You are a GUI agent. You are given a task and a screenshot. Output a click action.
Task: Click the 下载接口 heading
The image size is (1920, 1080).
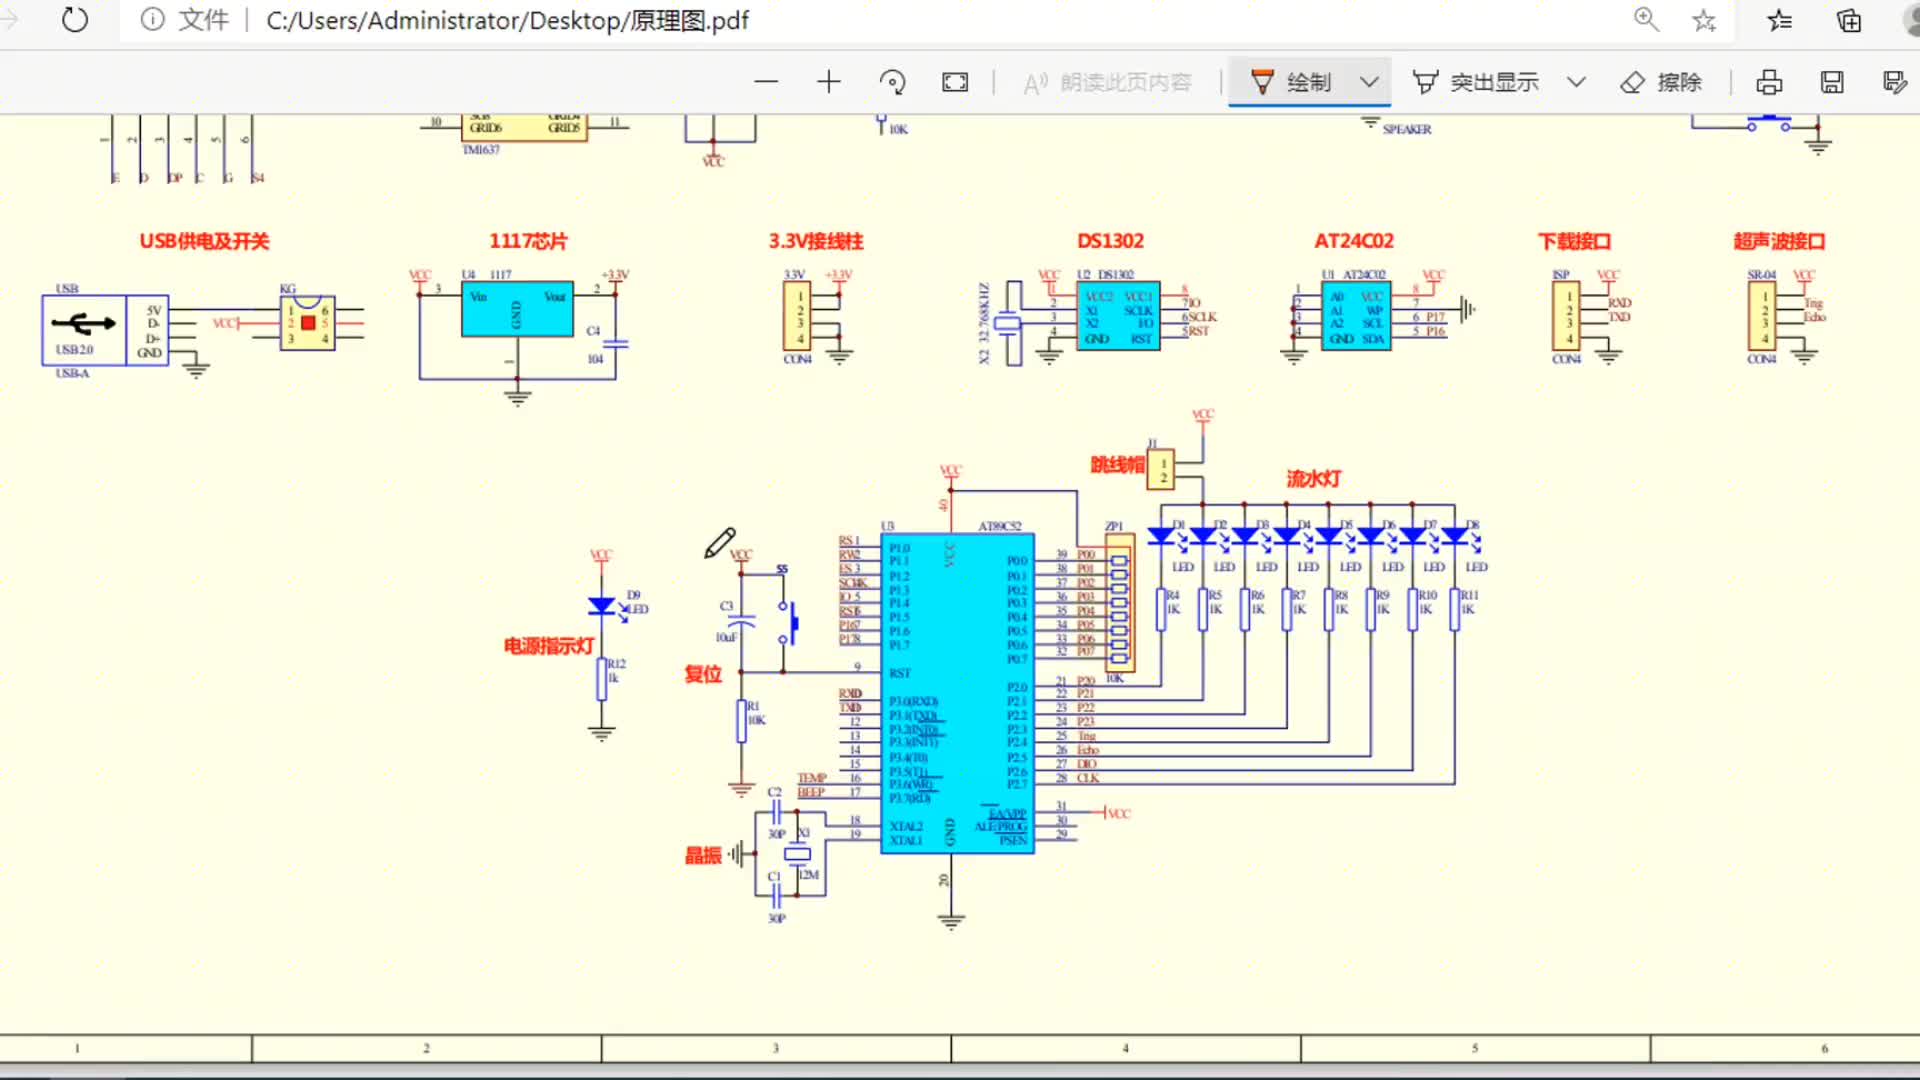[1575, 241]
